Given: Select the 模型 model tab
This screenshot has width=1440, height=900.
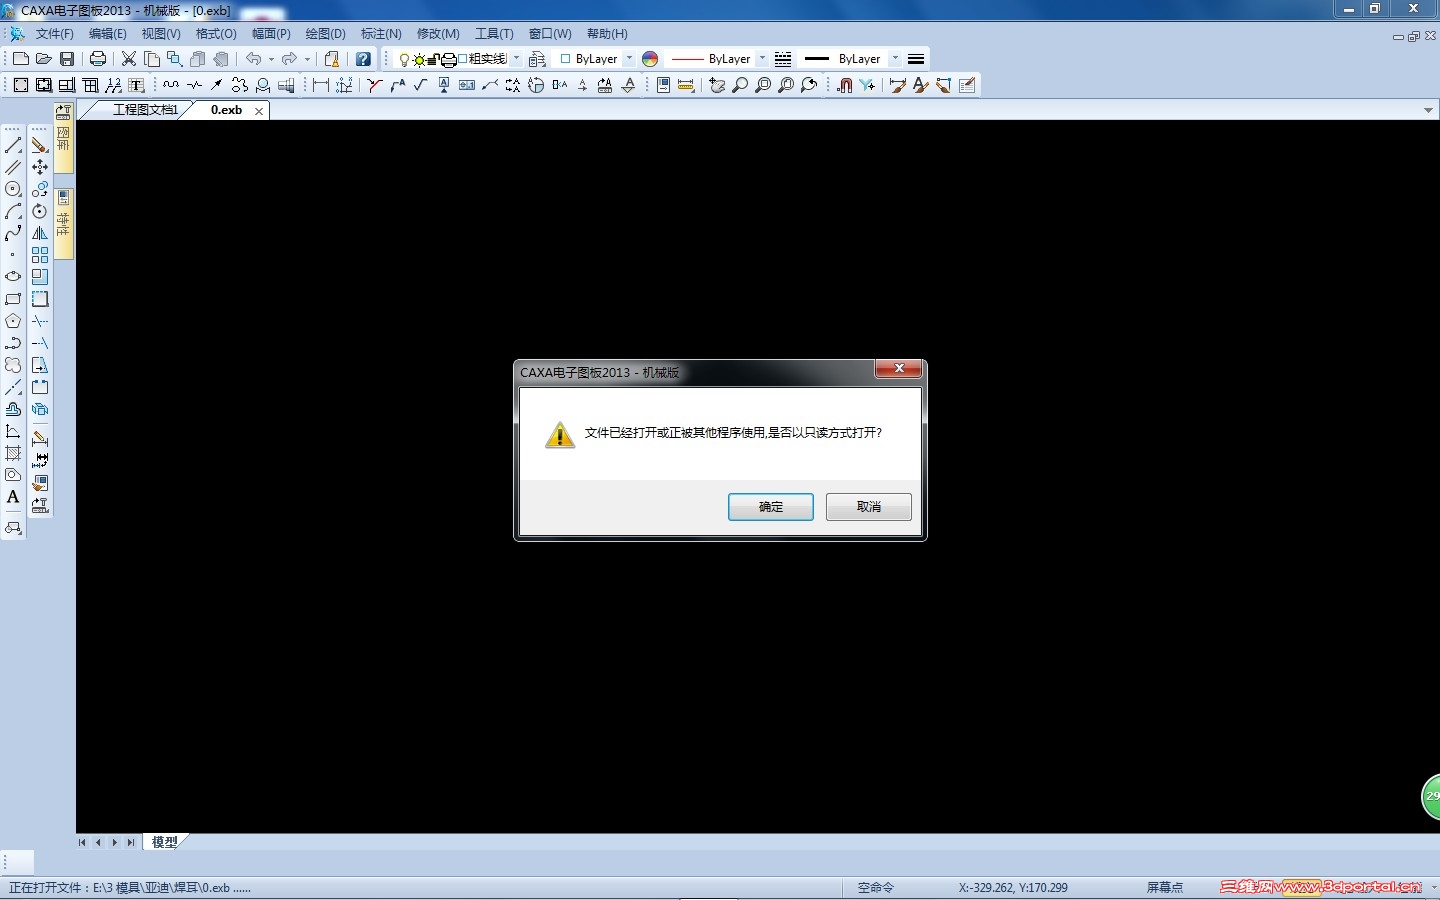Looking at the screenshot, I should [x=164, y=842].
